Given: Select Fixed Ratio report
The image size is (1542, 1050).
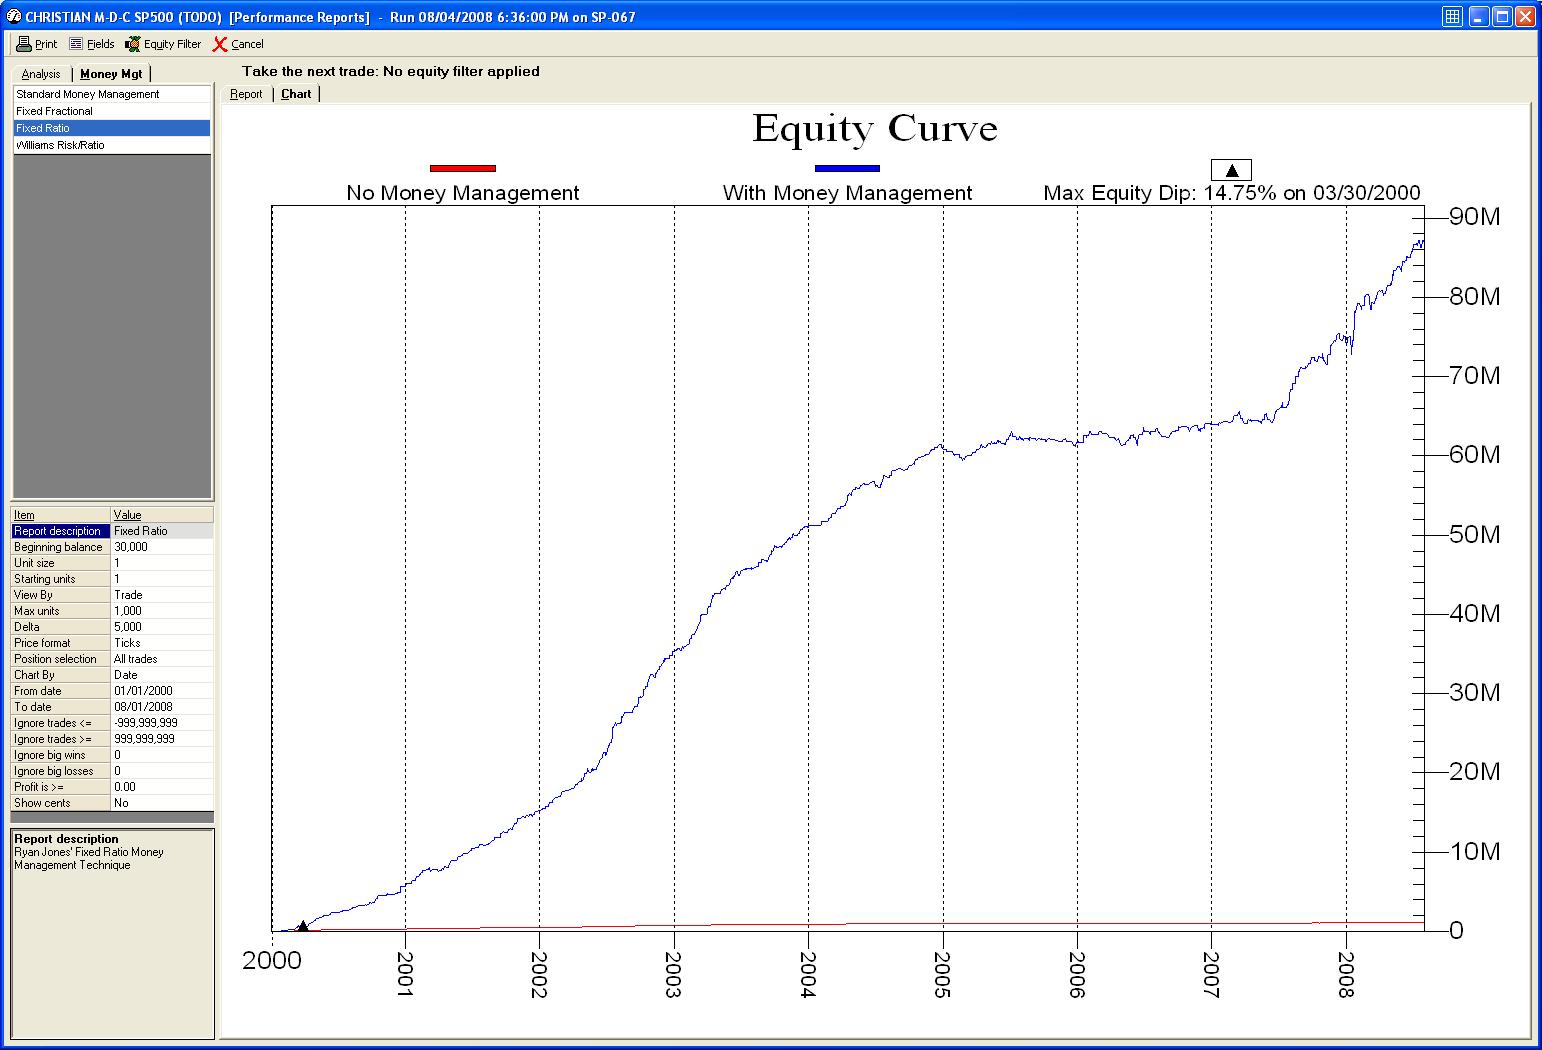Looking at the screenshot, I should 112,128.
